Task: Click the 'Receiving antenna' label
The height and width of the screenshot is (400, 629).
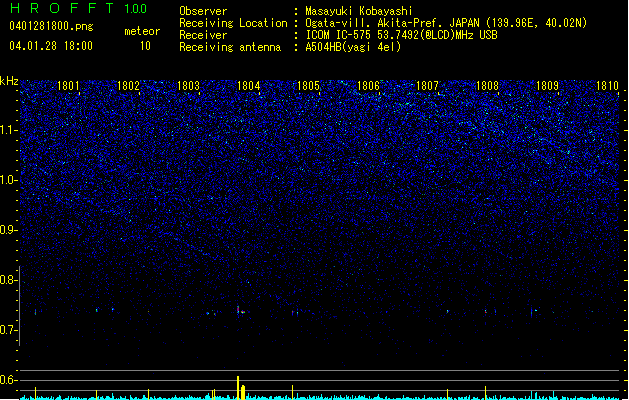Action: coord(230,47)
